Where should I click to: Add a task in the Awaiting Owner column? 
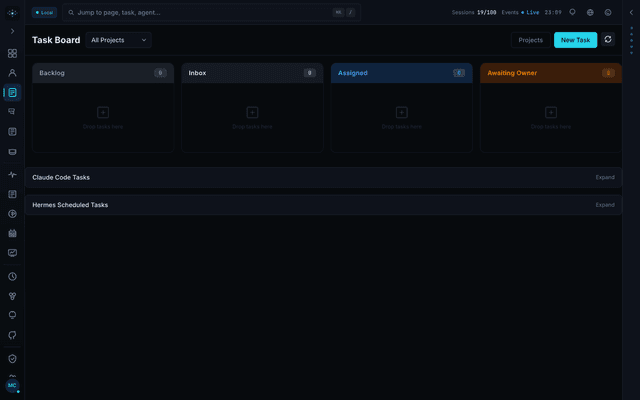tap(551, 112)
